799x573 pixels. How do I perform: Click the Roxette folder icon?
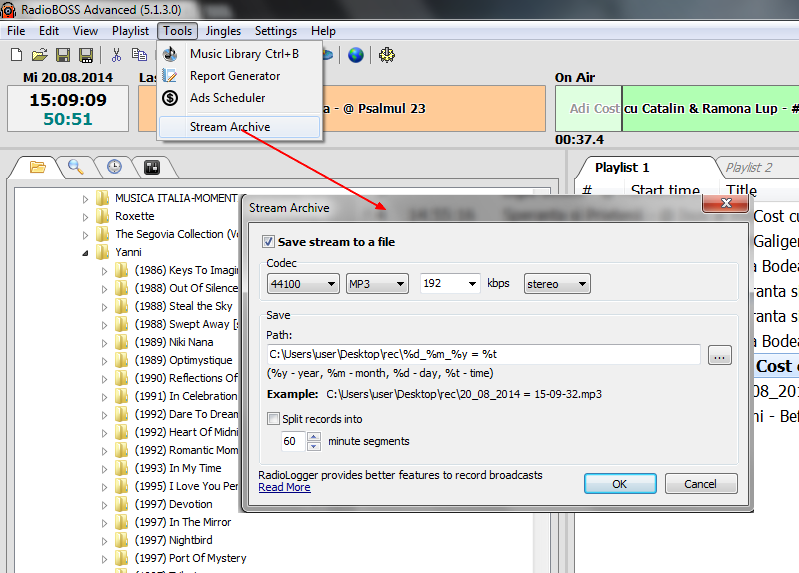pyautogui.click(x=103, y=216)
